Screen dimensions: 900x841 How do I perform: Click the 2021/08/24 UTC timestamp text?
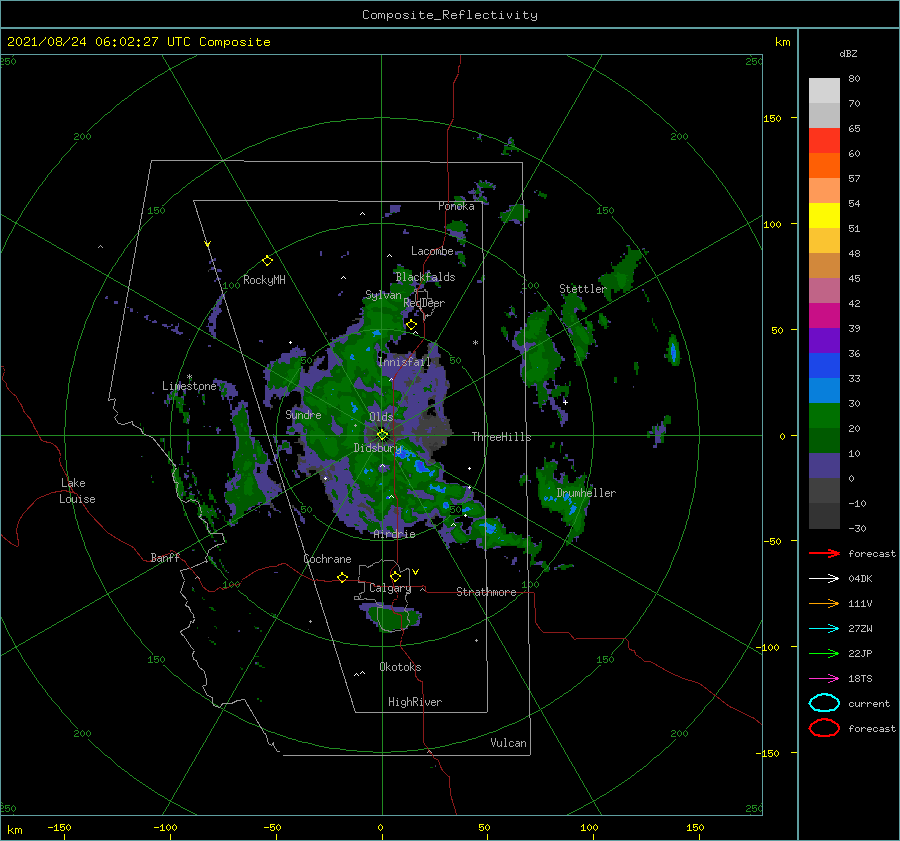pos(138,42)
